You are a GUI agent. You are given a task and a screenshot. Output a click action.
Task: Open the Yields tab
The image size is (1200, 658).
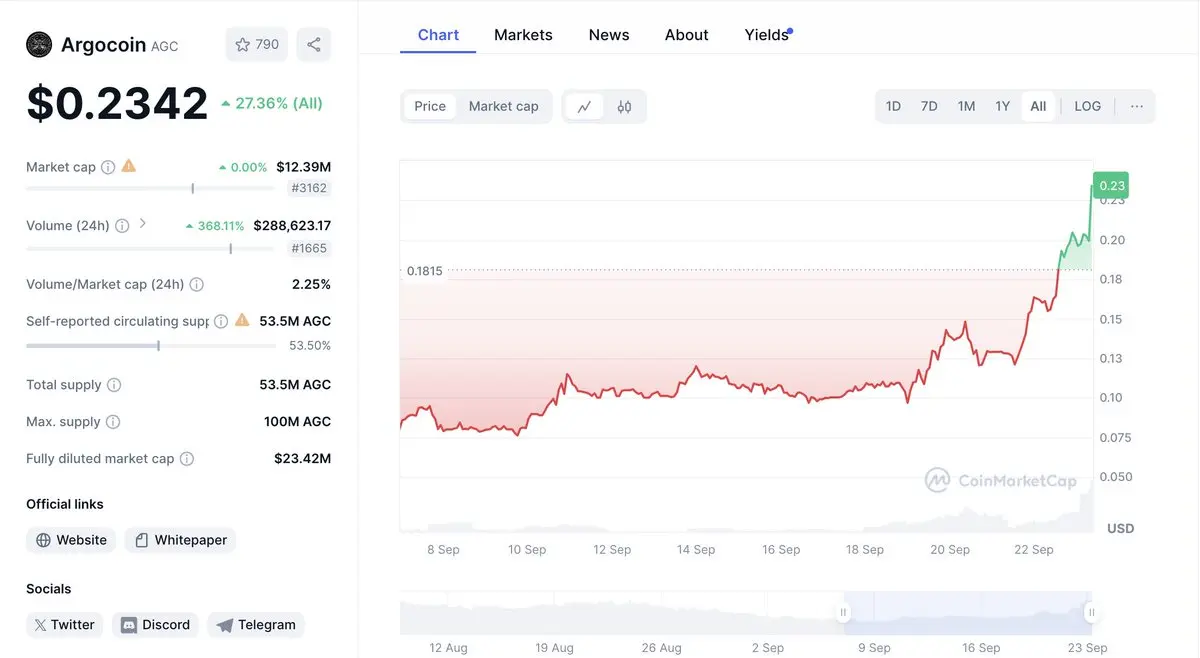tap(767, 35)
